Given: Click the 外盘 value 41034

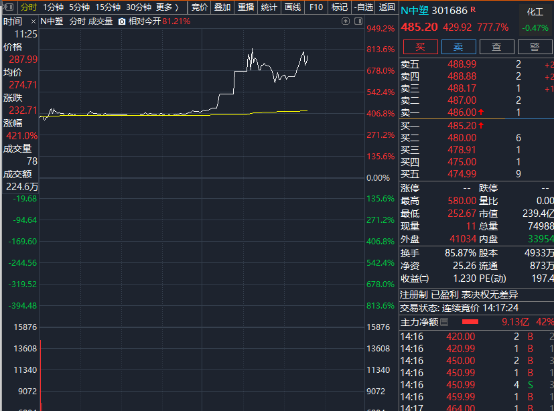Looking at the screenshot, I should click(x=463, y=239).
